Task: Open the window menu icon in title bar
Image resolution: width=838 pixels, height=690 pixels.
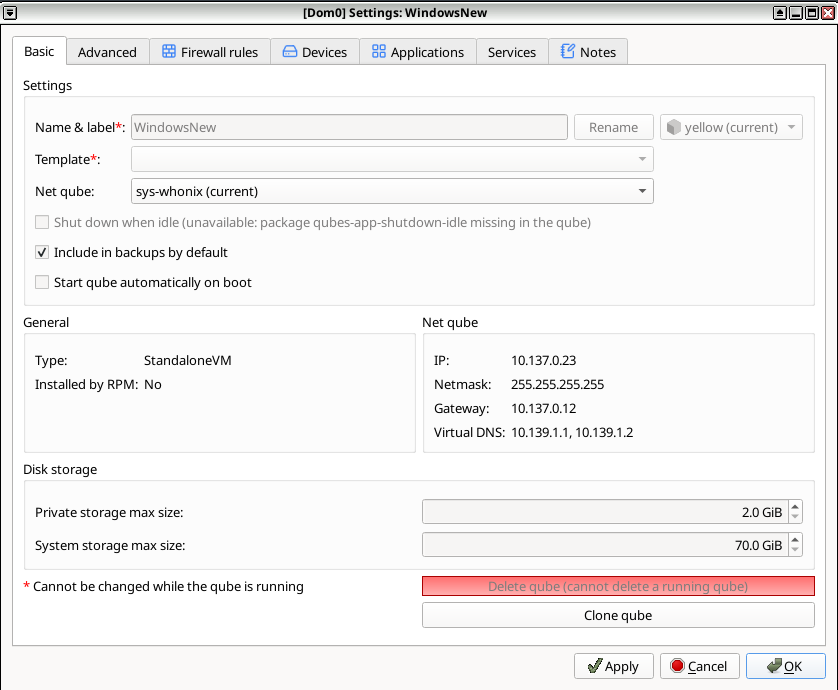Action: [x=10, y=12]
